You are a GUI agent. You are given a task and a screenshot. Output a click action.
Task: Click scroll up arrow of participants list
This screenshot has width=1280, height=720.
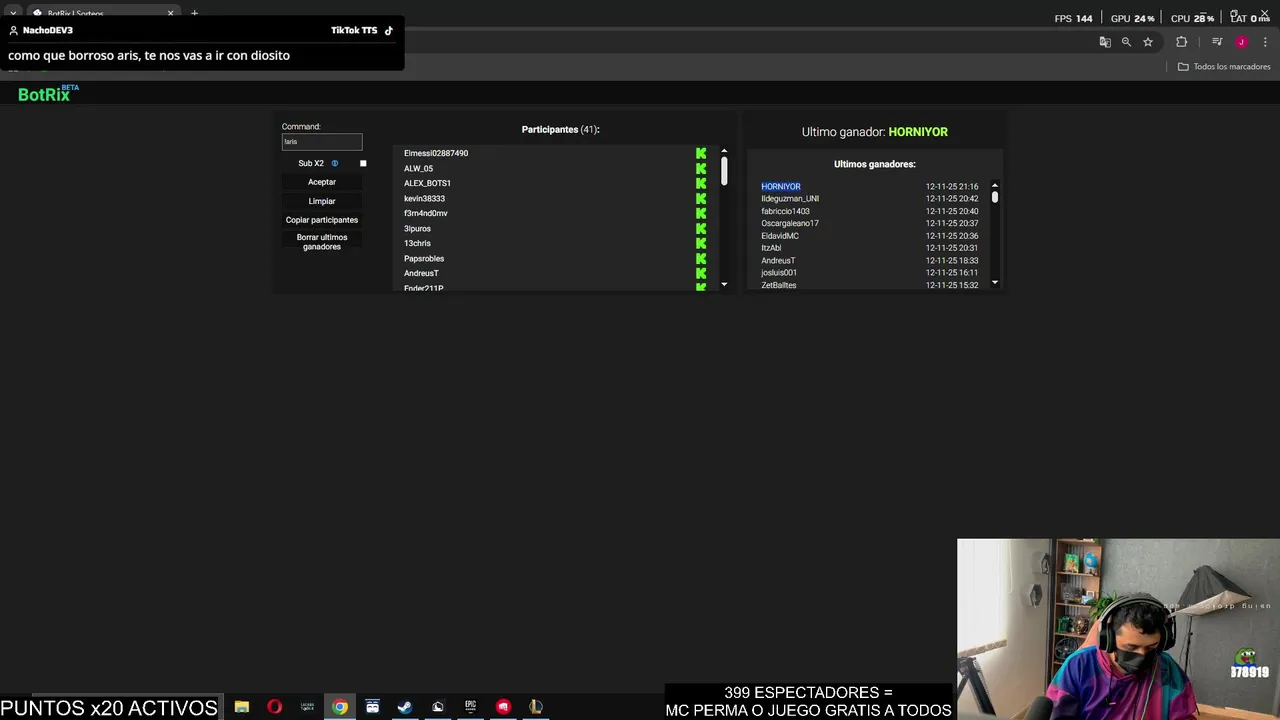coord(724,152)
